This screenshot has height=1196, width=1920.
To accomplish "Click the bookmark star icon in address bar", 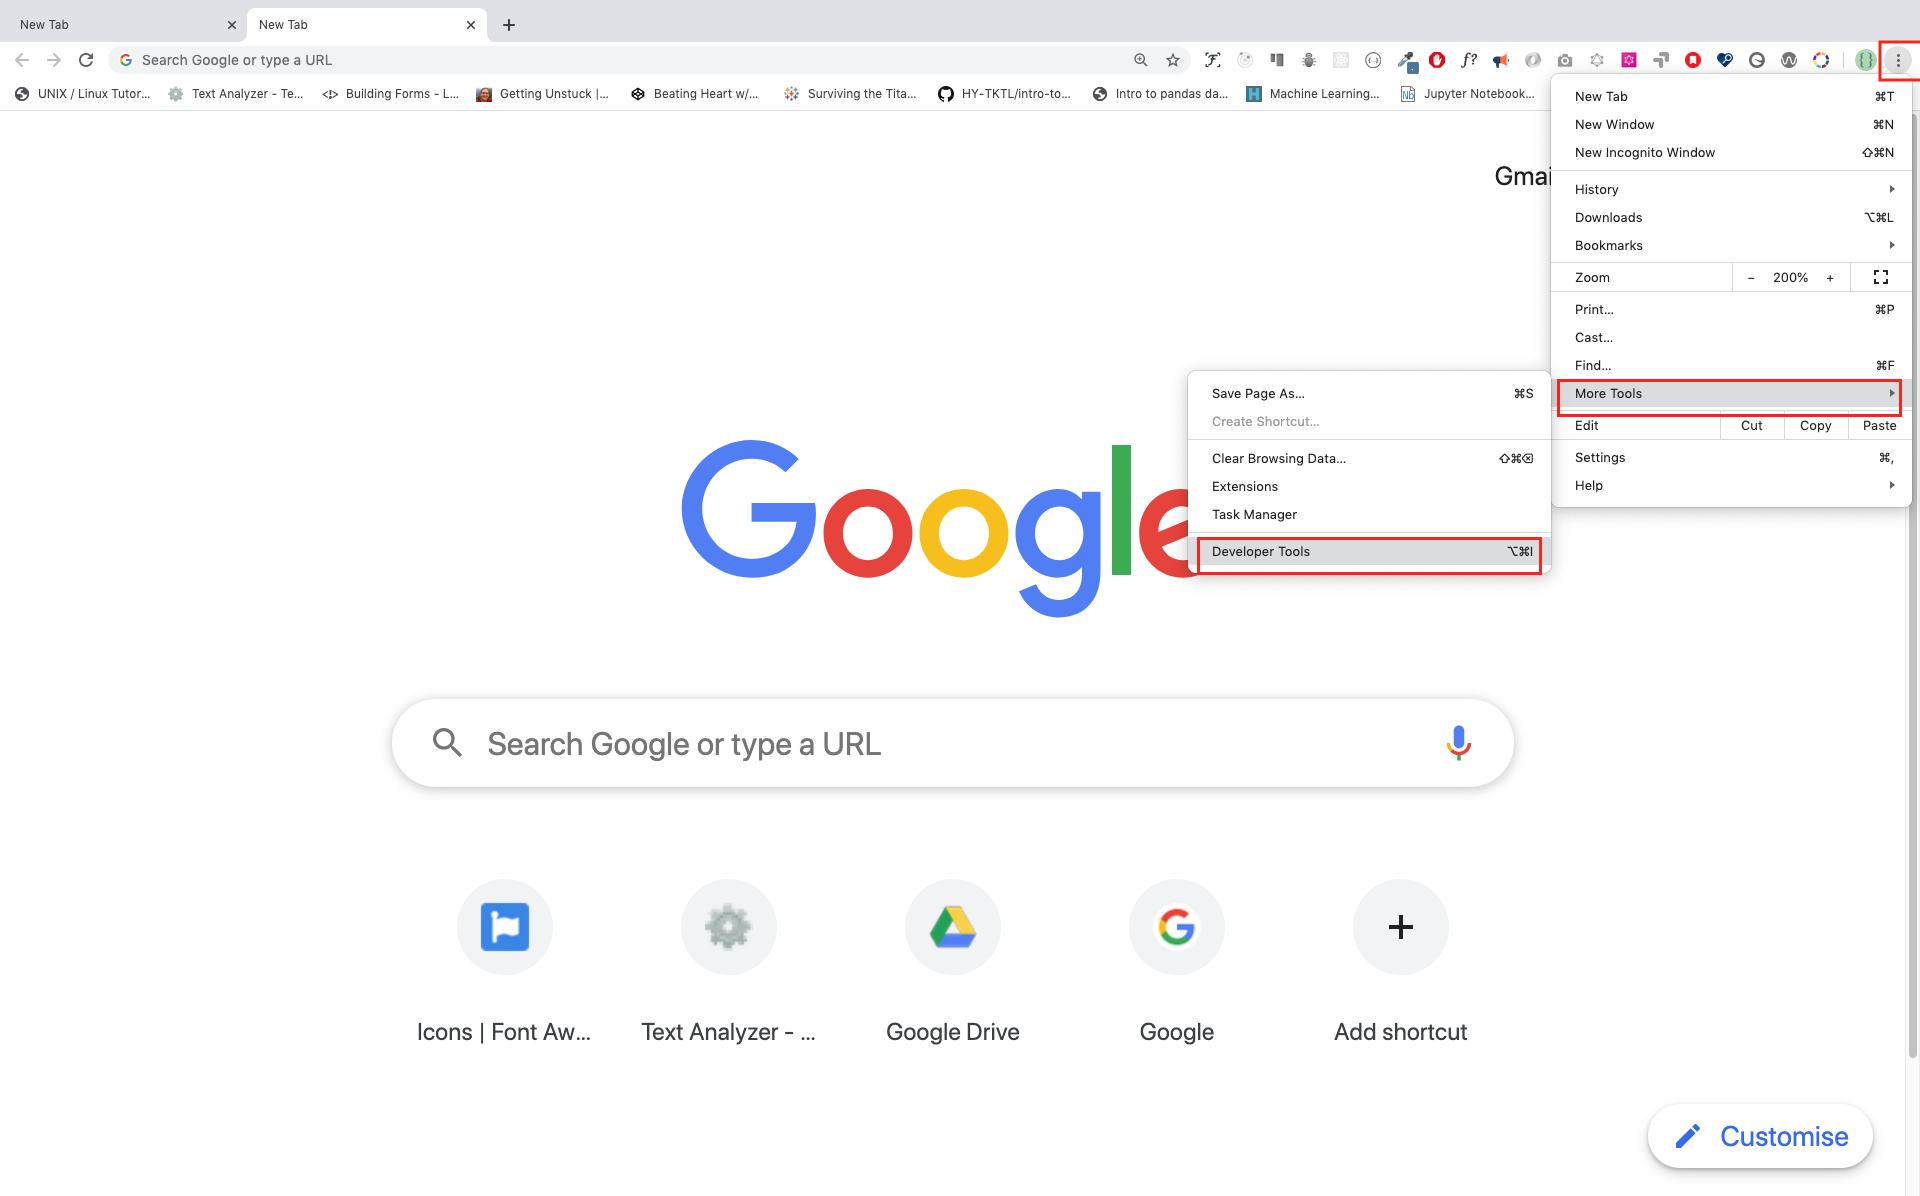I will click(1172, 58).
